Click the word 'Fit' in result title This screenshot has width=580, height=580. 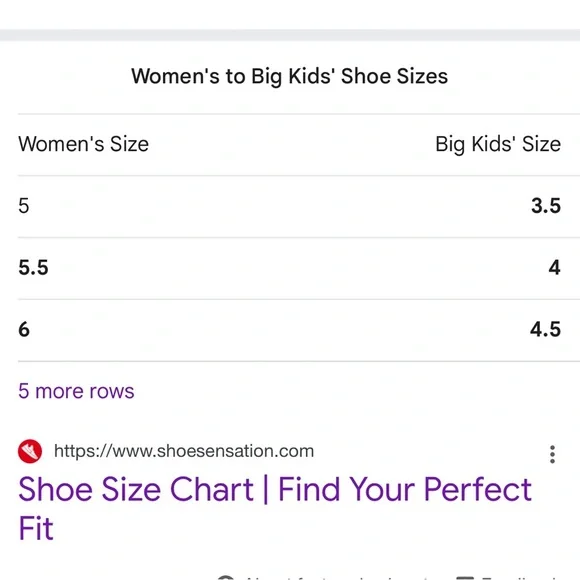click(x=36, y=528)
